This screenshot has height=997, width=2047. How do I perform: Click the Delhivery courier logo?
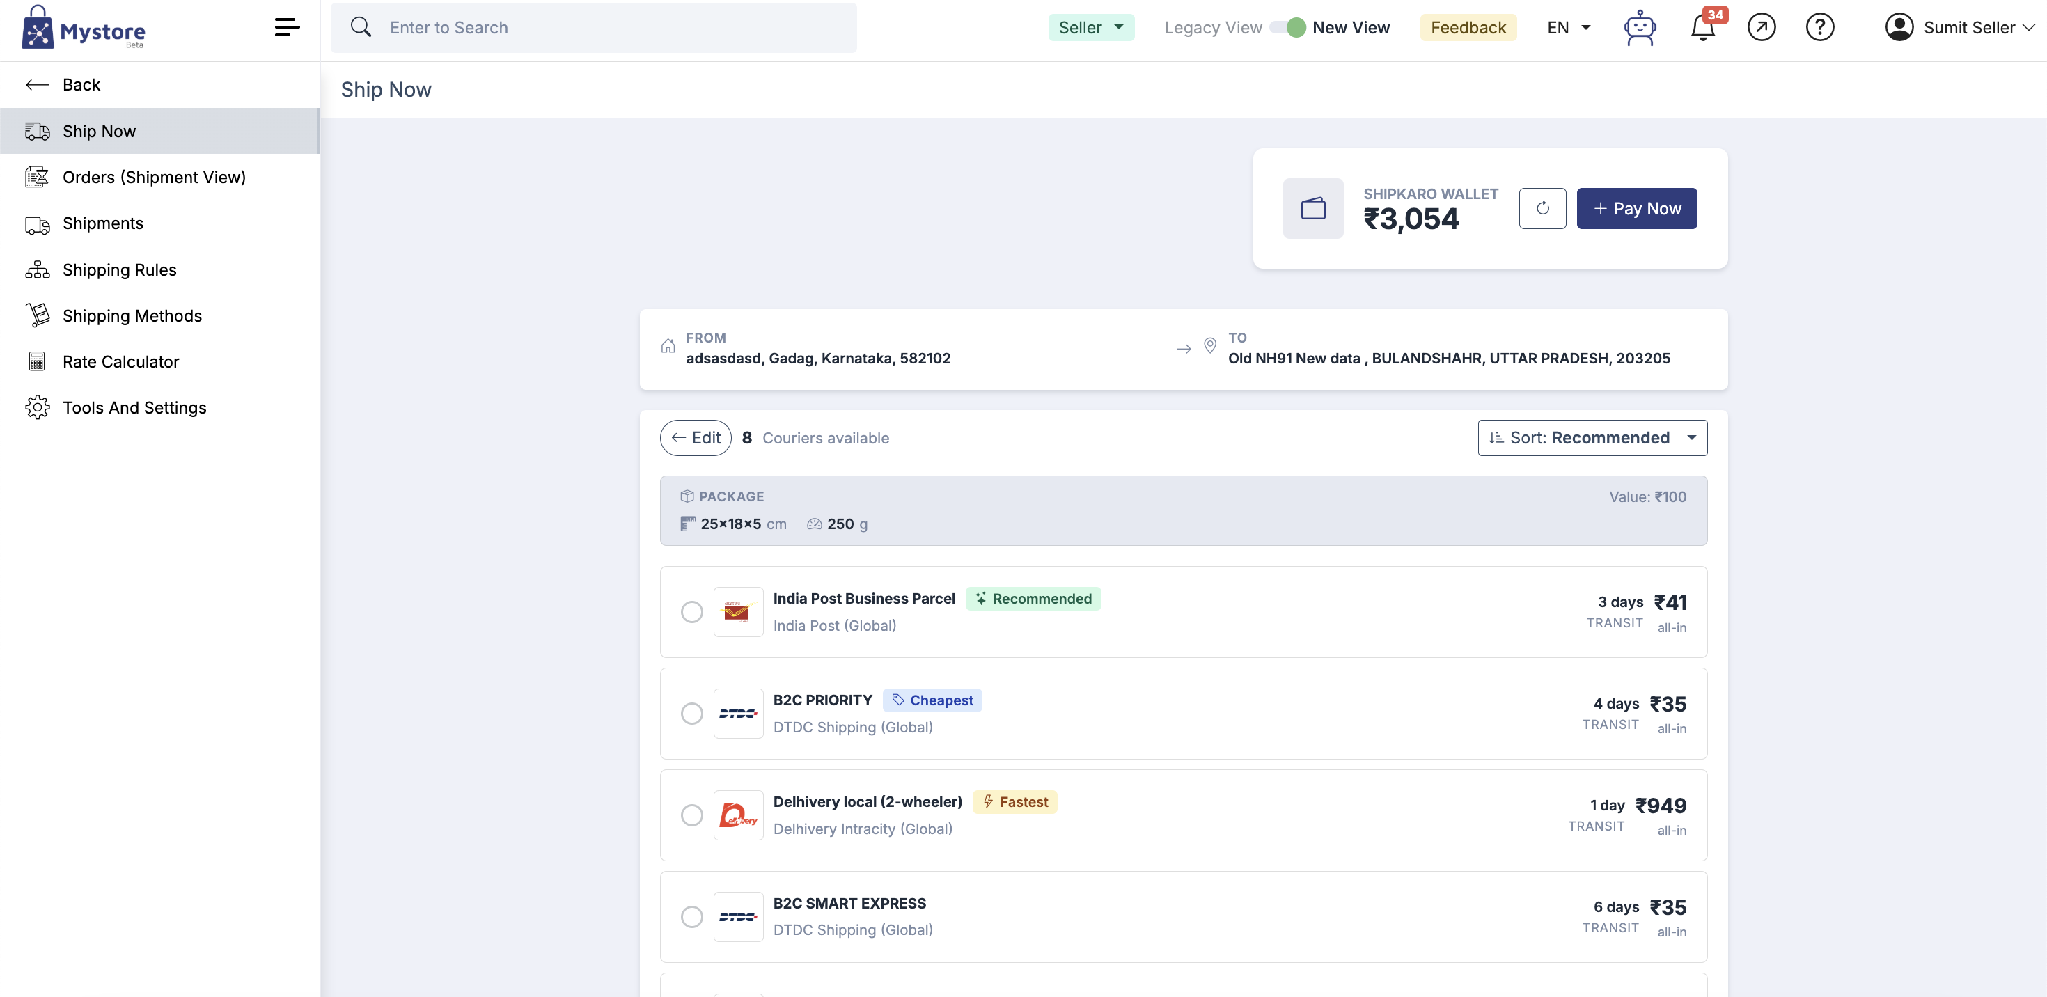click(738, 815)
